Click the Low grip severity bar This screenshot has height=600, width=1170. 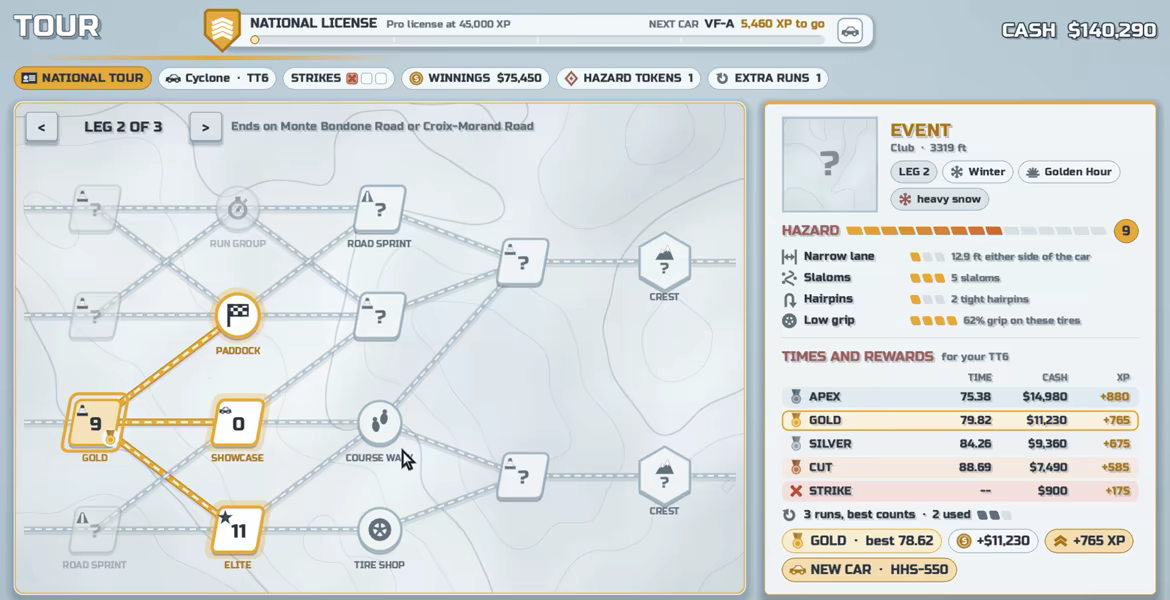(x=933, y=321)
